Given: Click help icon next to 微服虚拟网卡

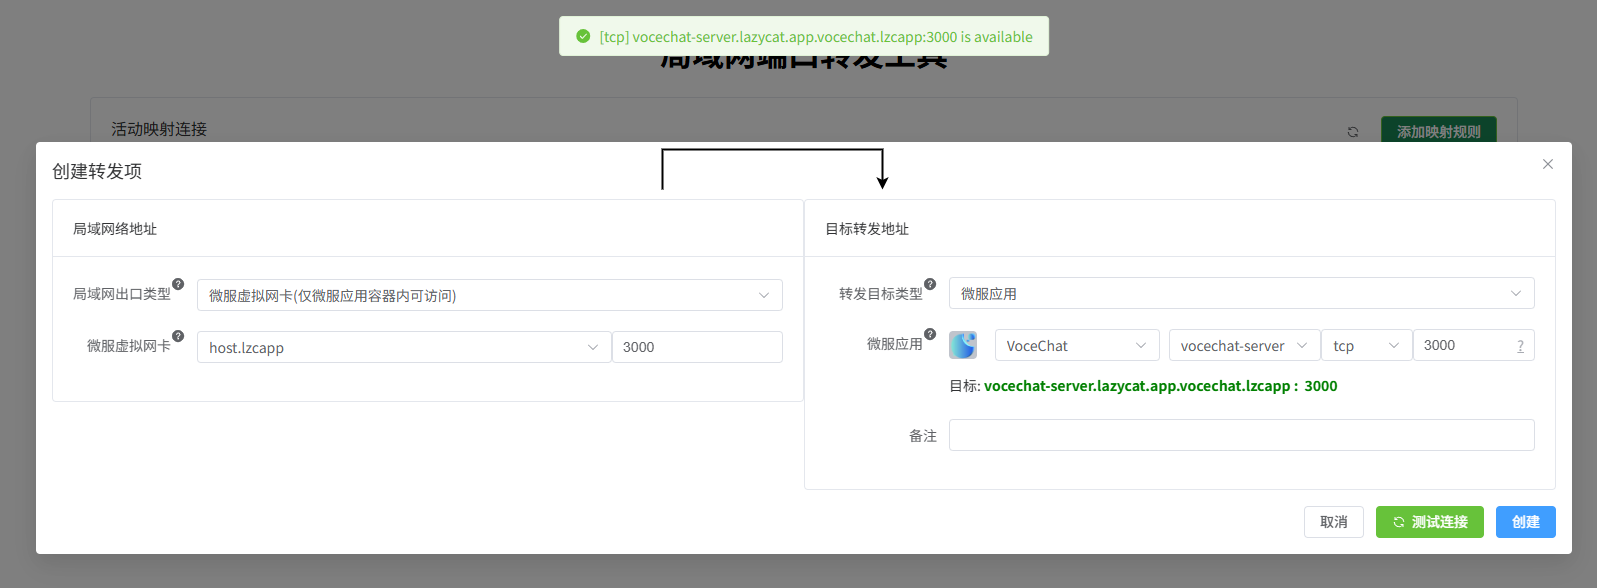Looking at the screenshot, I should pos(178,336).
